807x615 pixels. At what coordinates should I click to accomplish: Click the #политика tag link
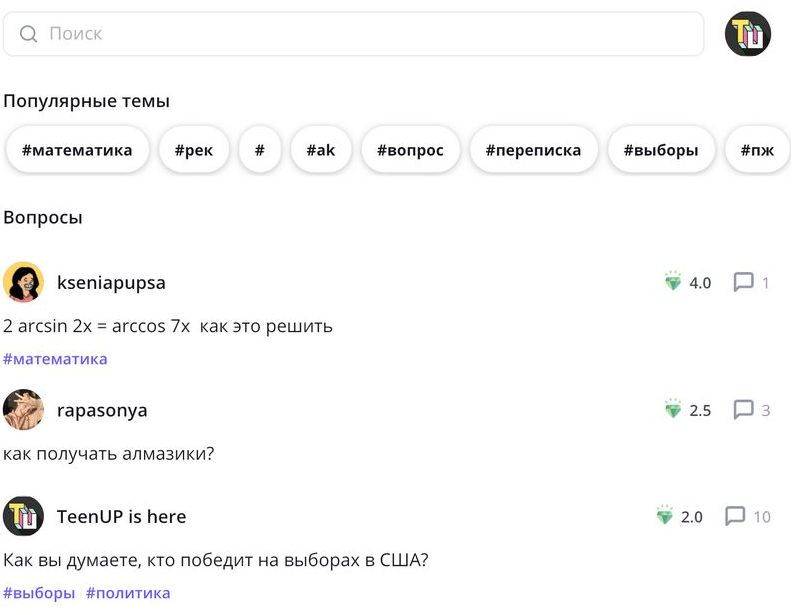coord(128,593)
